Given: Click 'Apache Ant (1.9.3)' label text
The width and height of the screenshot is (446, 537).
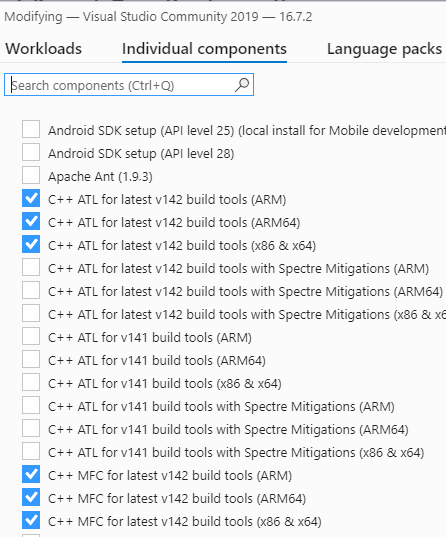Looking at the screenshot, I should 100,176.
